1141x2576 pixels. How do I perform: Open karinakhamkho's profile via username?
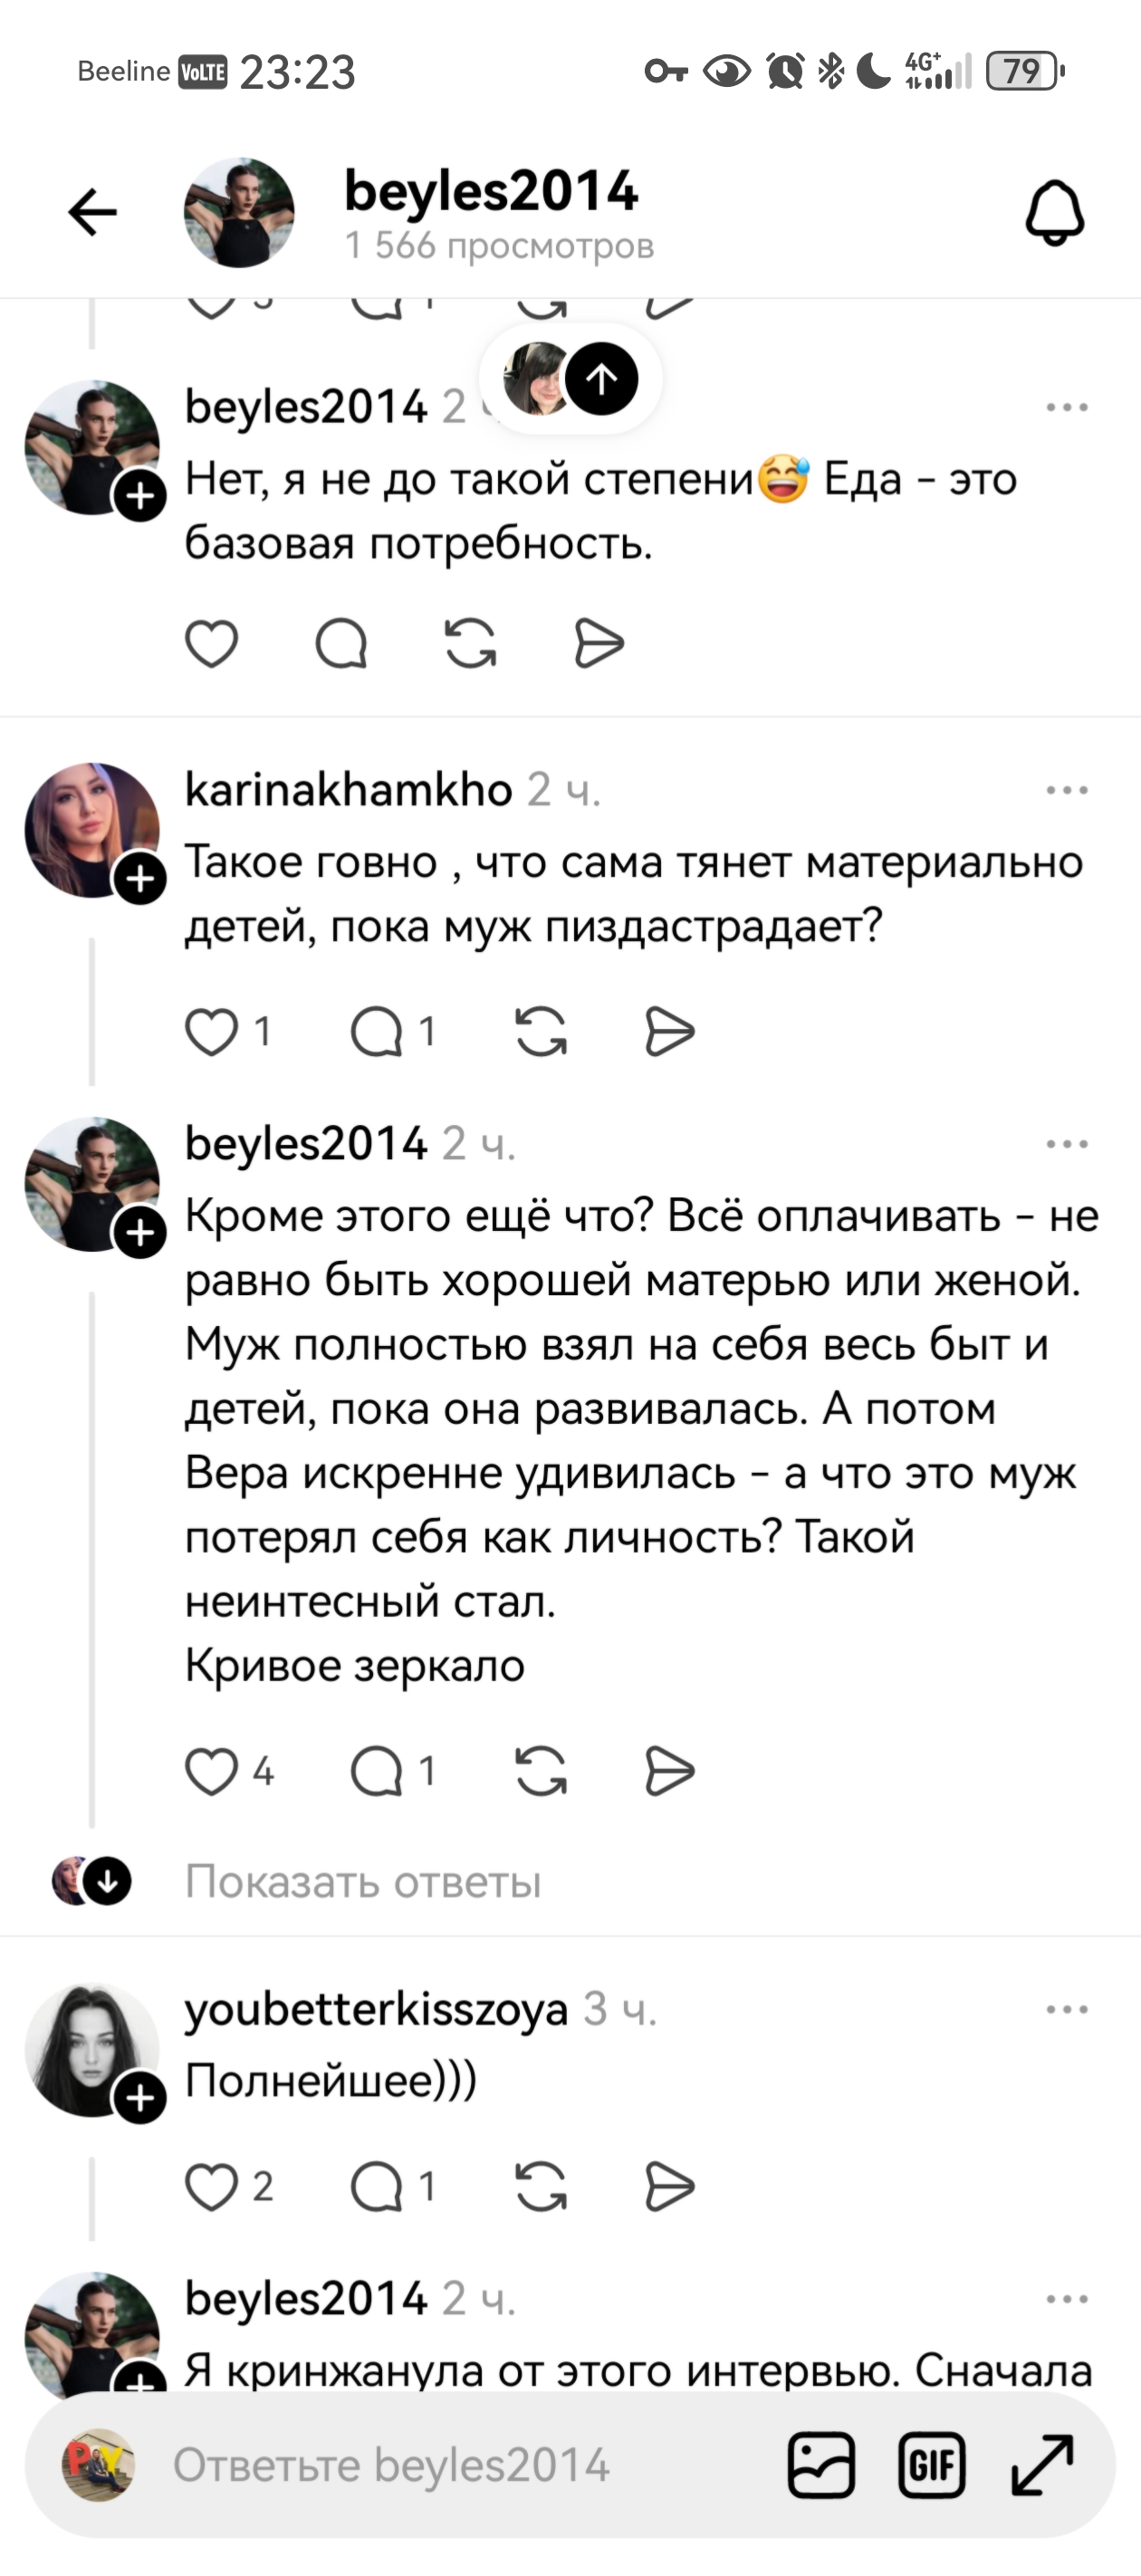348,790
